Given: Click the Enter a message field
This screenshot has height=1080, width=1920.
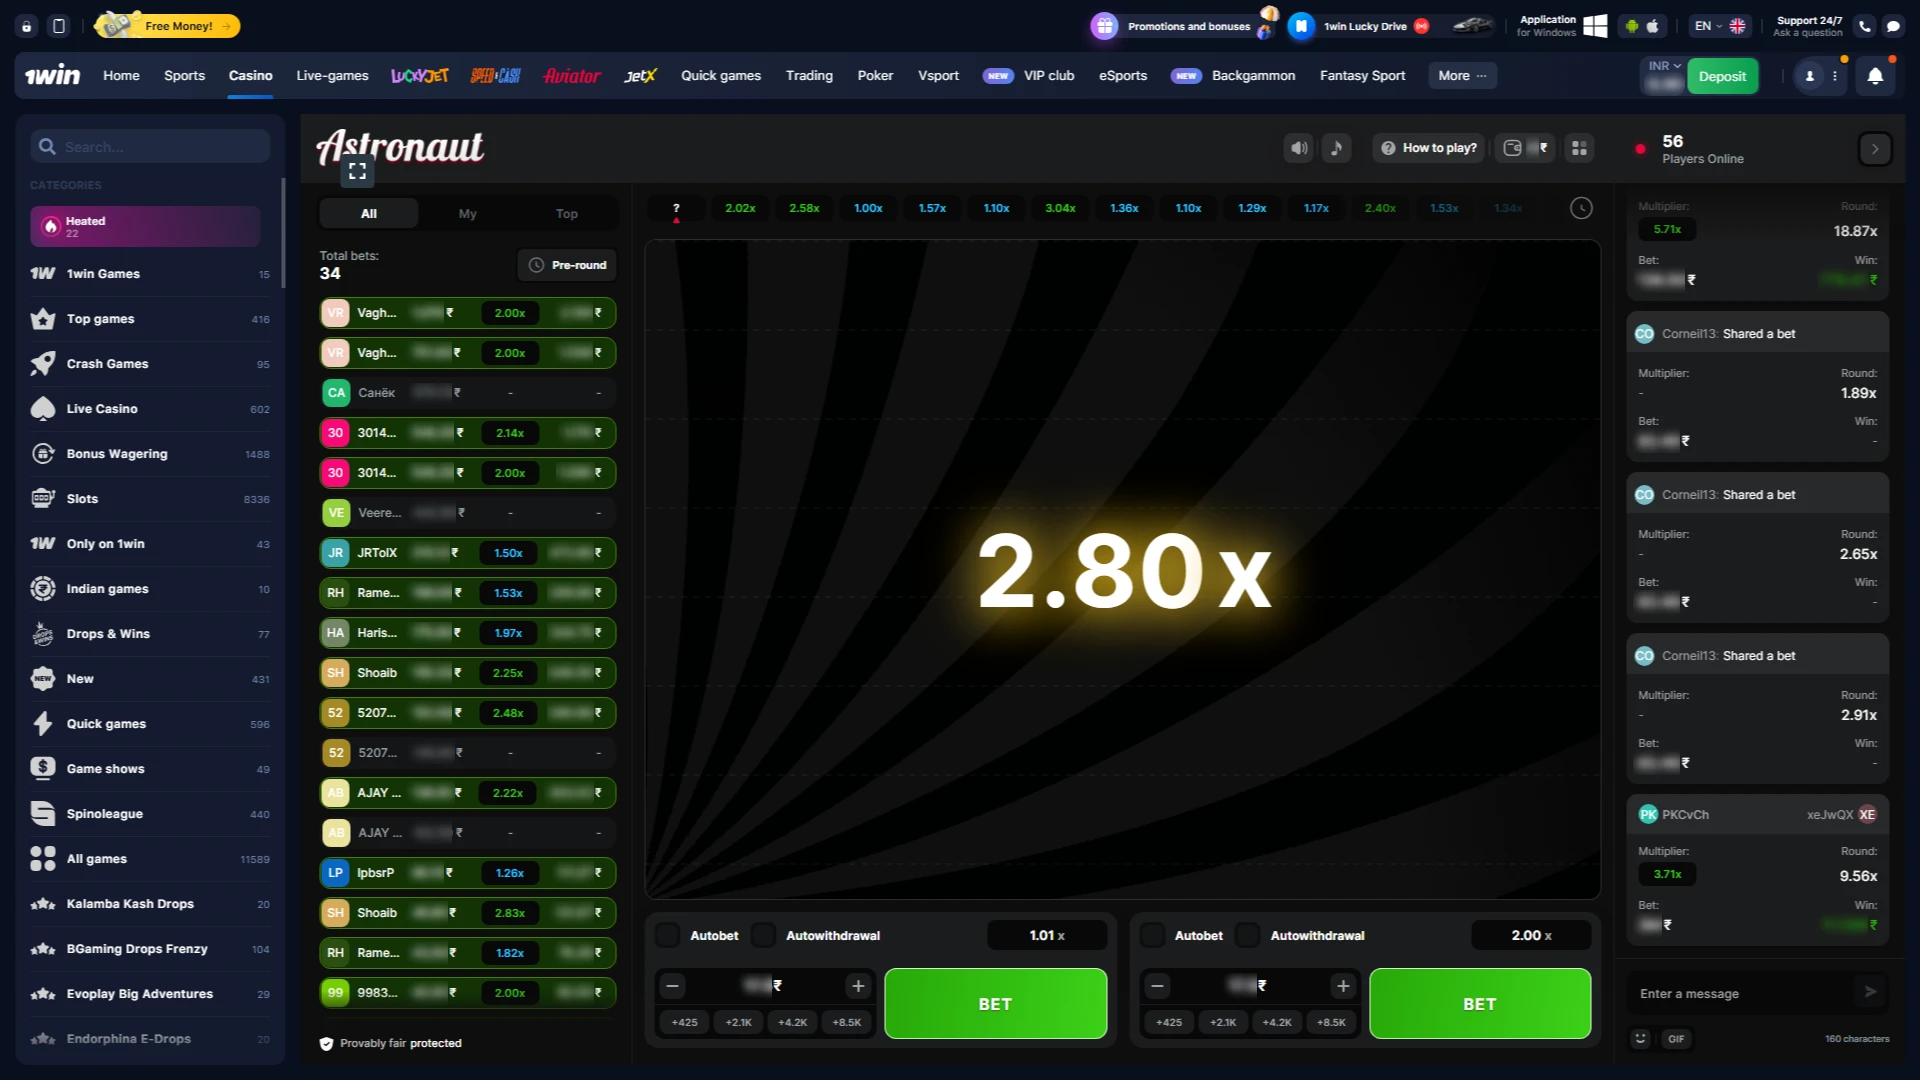Looking at the screenshot, I should point(1740,993).
